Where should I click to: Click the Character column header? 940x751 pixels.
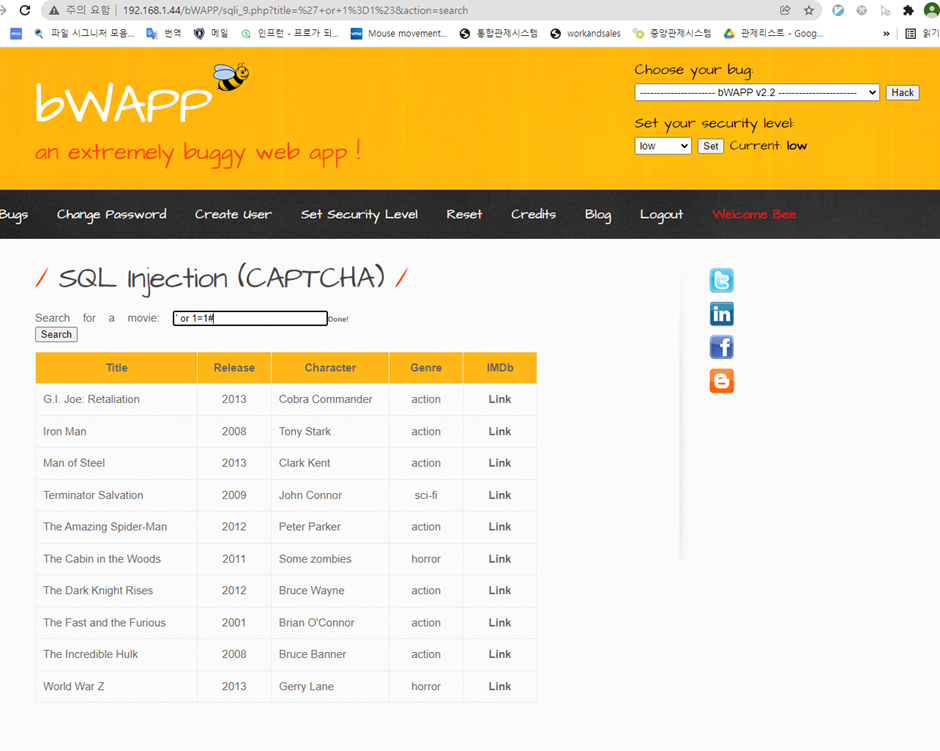330,368
